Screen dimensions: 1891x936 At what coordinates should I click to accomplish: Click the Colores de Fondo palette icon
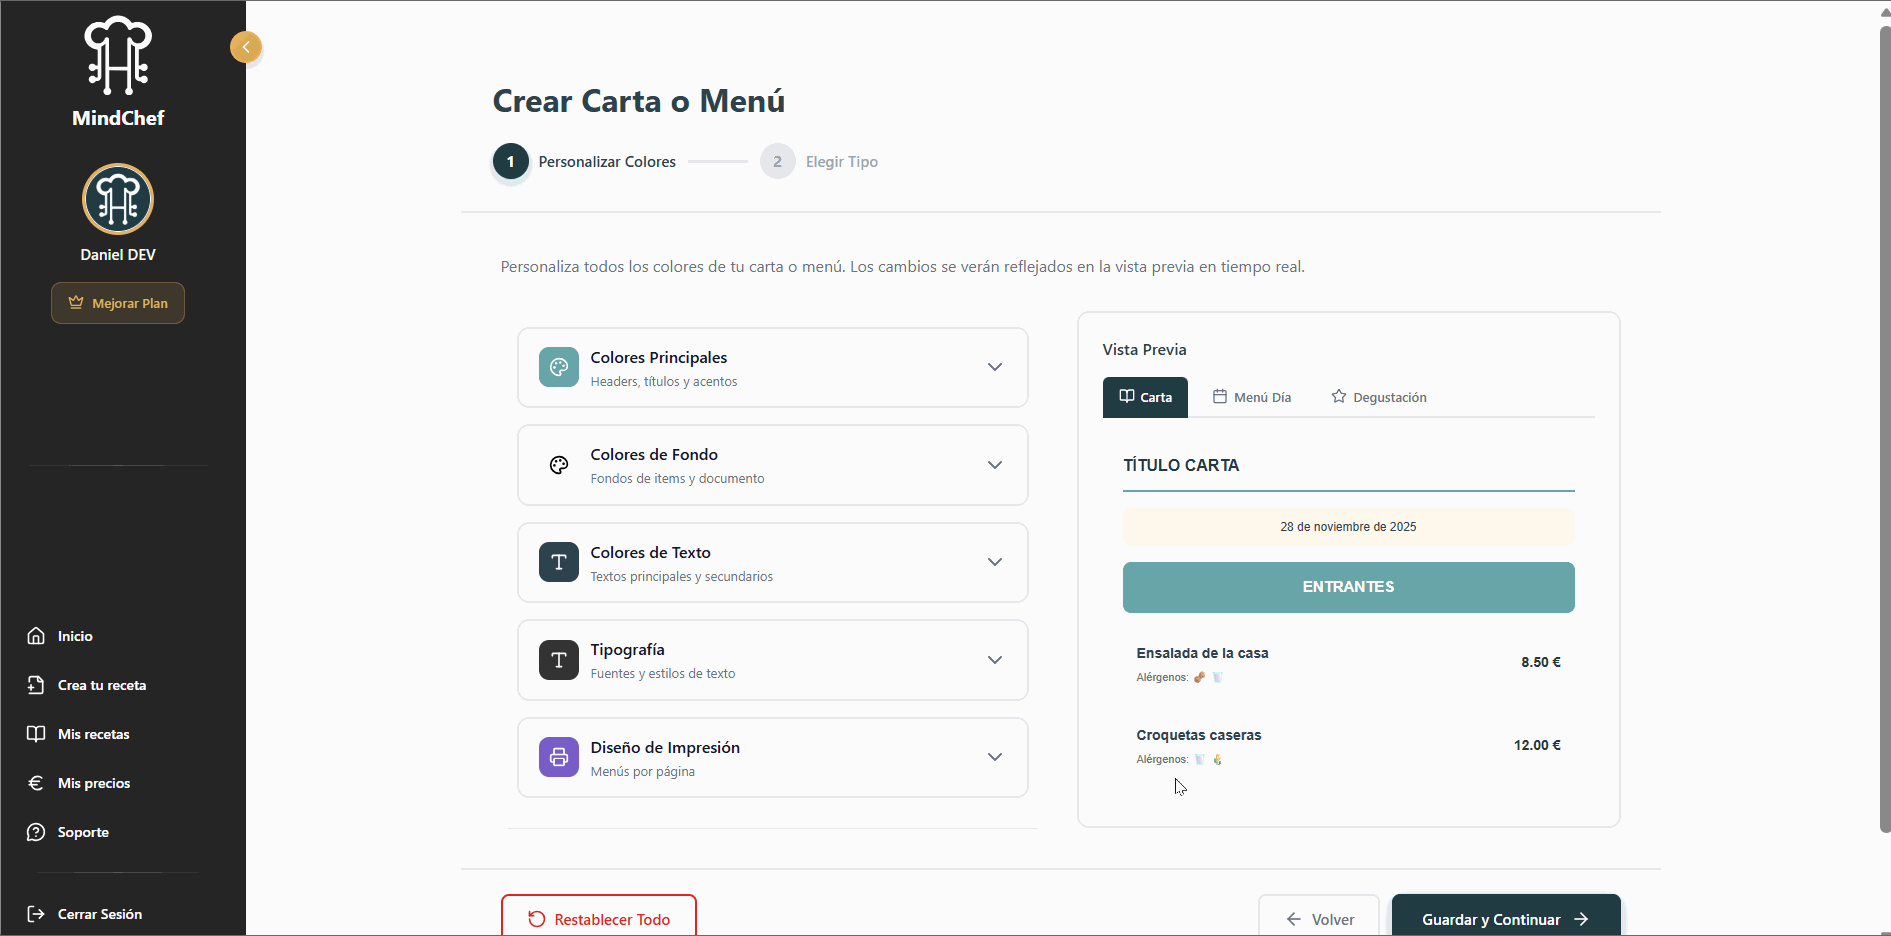tap(559, 465)
